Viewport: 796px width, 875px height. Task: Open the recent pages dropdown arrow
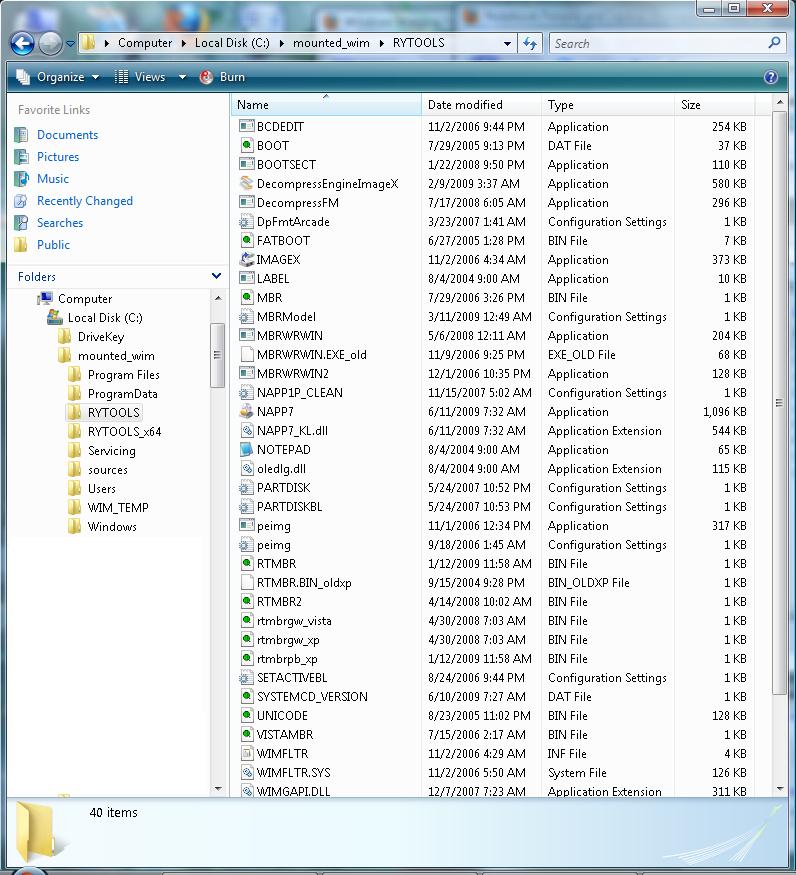pos(70,44)
